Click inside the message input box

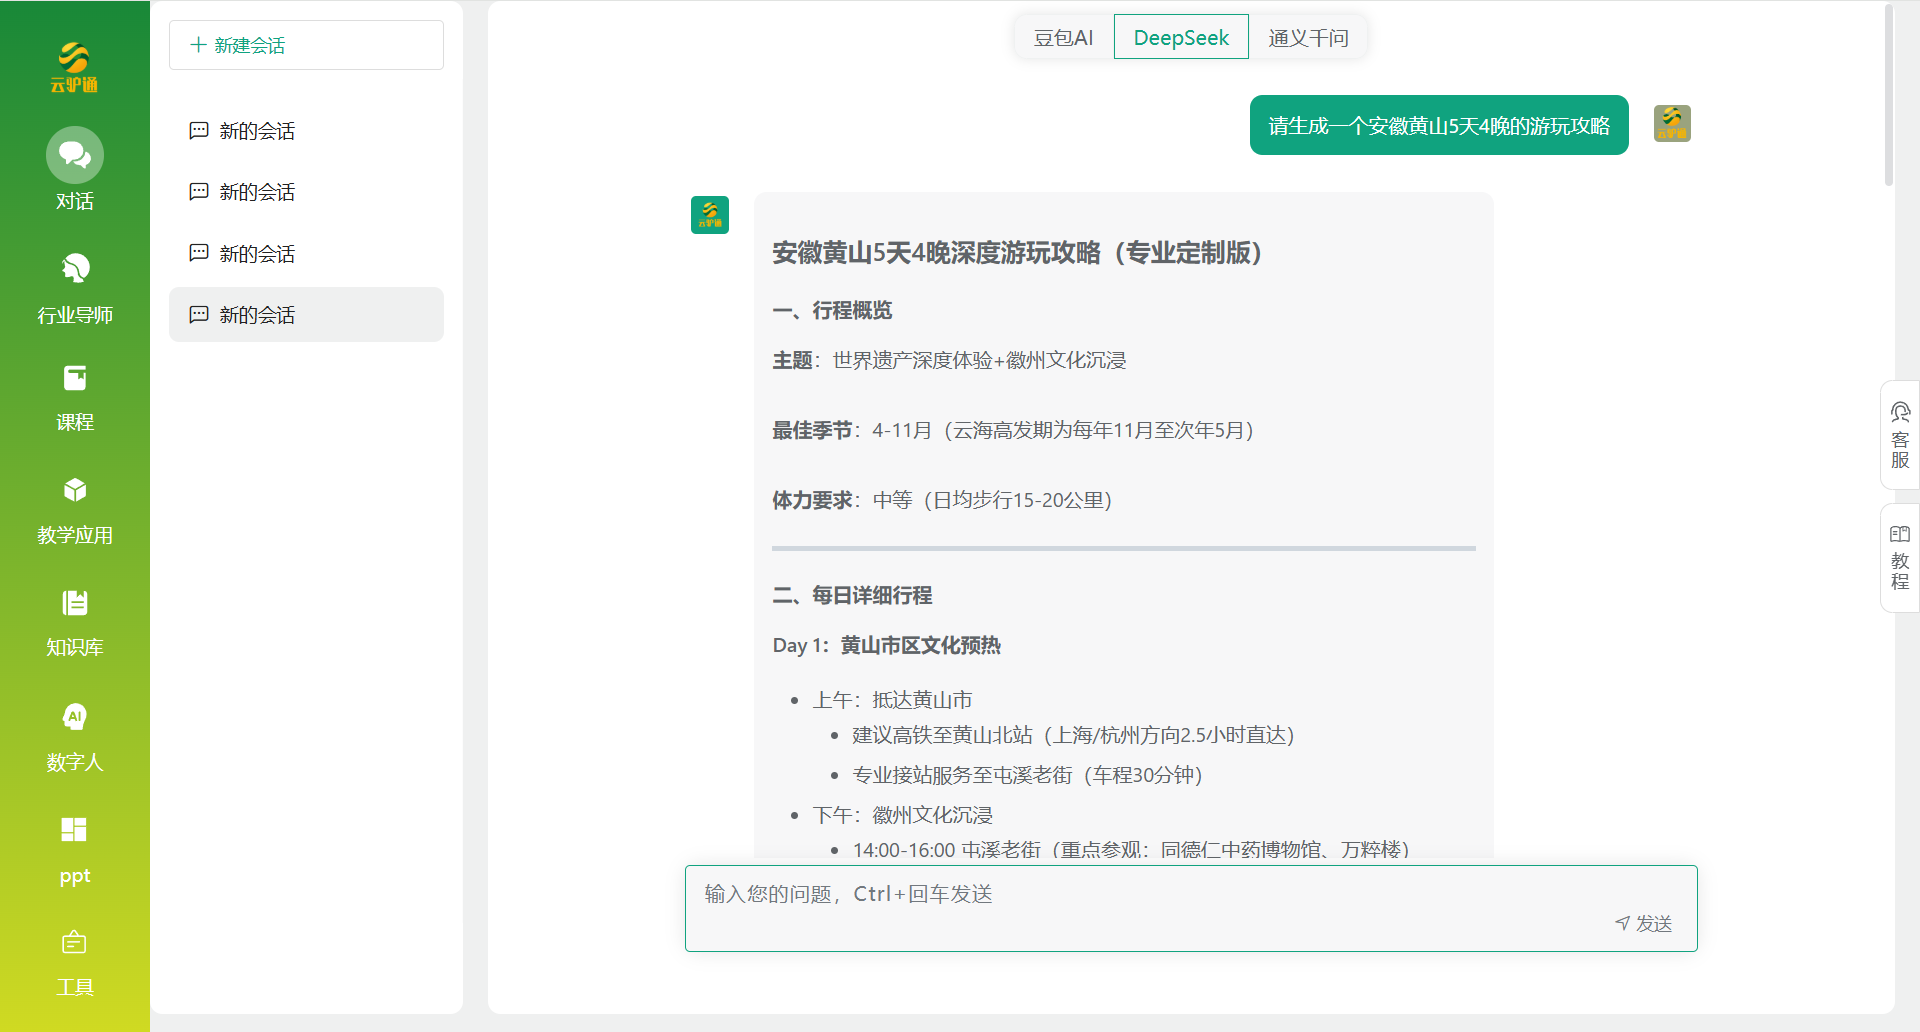point(1100,893)
